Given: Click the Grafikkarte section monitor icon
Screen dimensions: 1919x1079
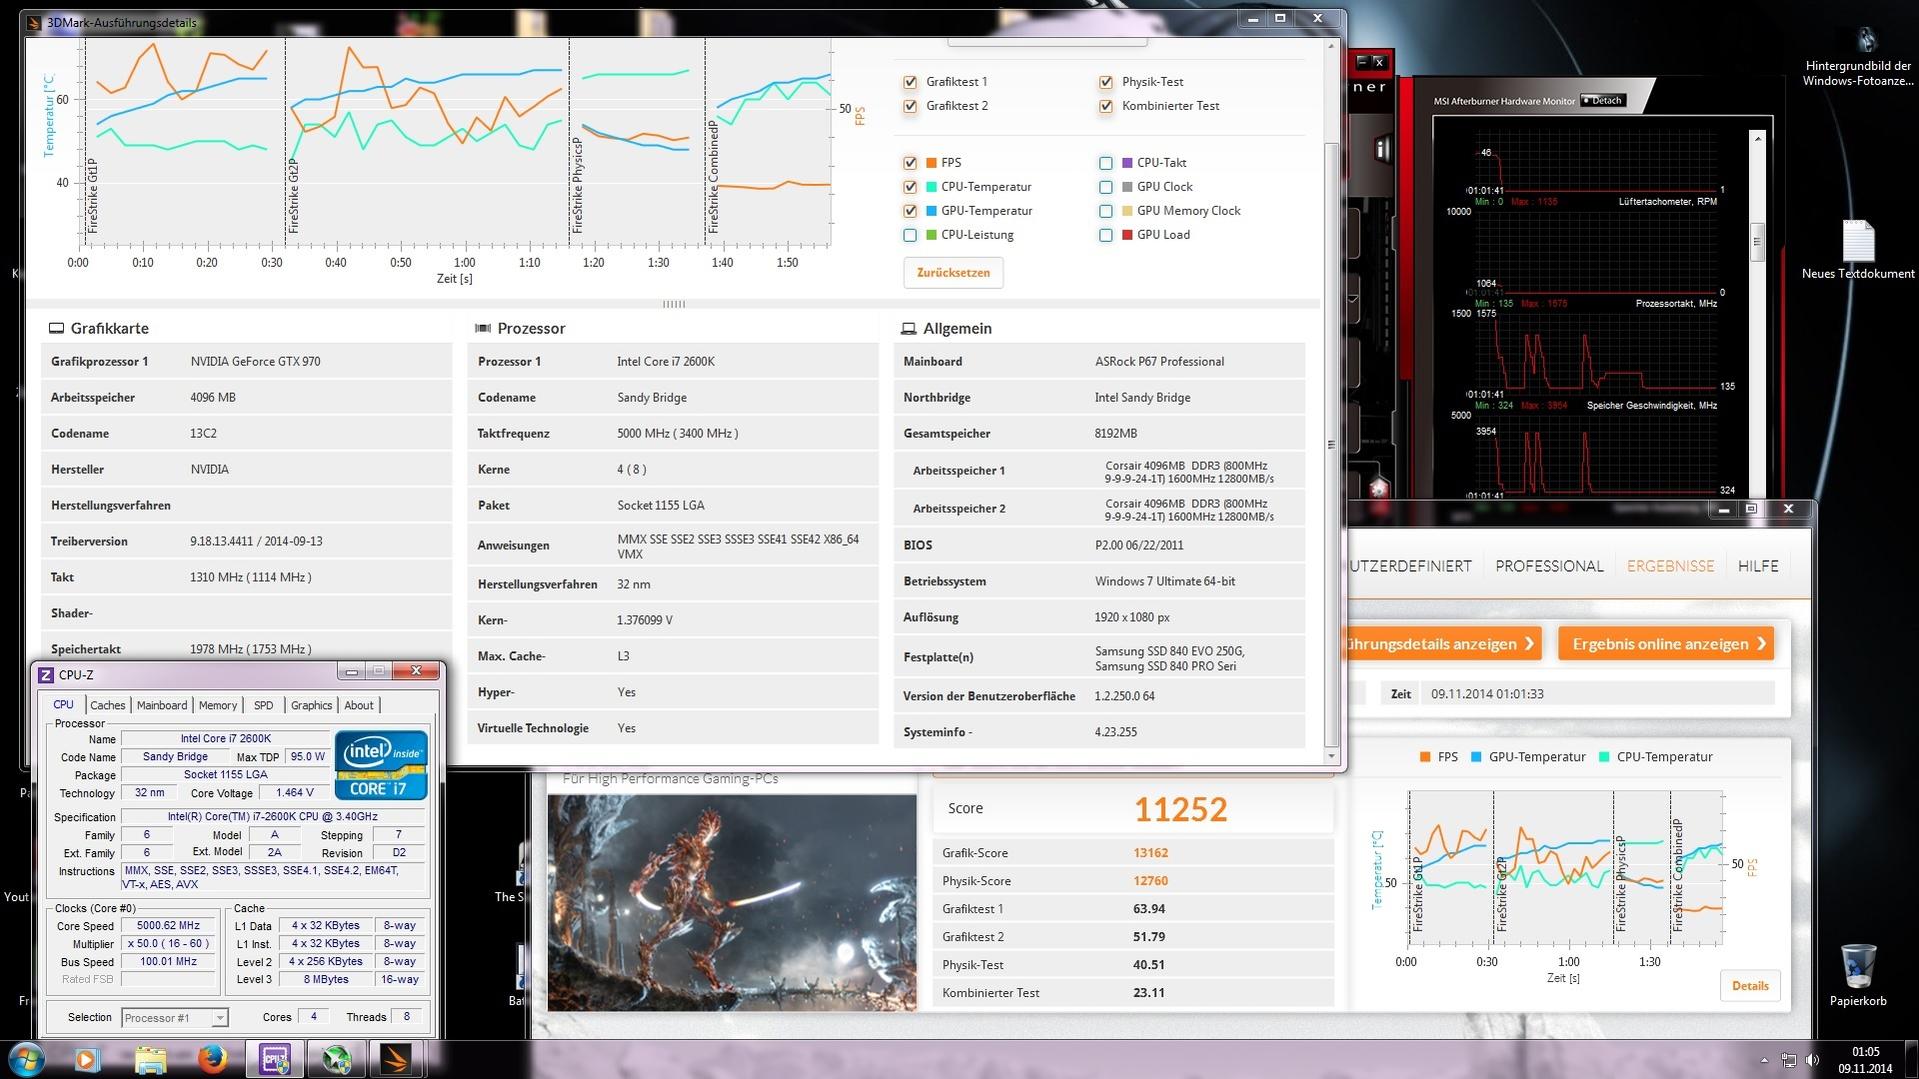Looking at the screenshot, I should pos(56,328).
